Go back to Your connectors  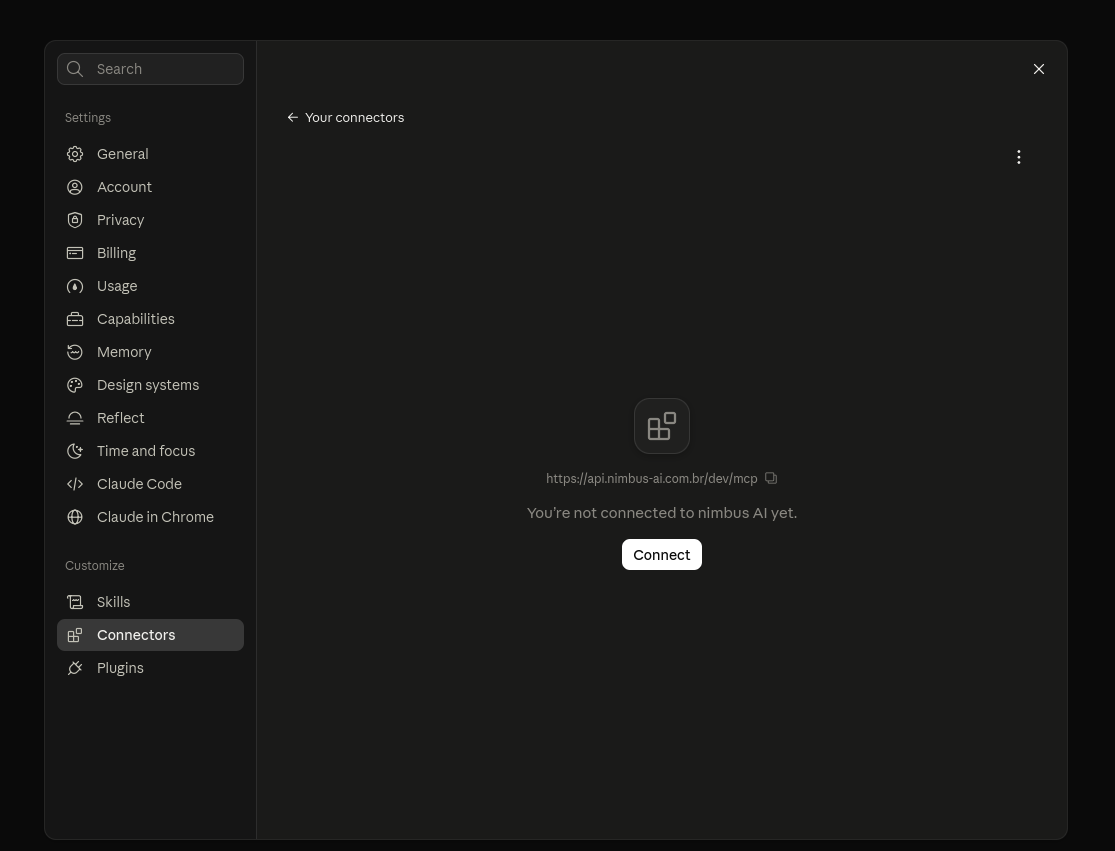[x=346, y=118]
